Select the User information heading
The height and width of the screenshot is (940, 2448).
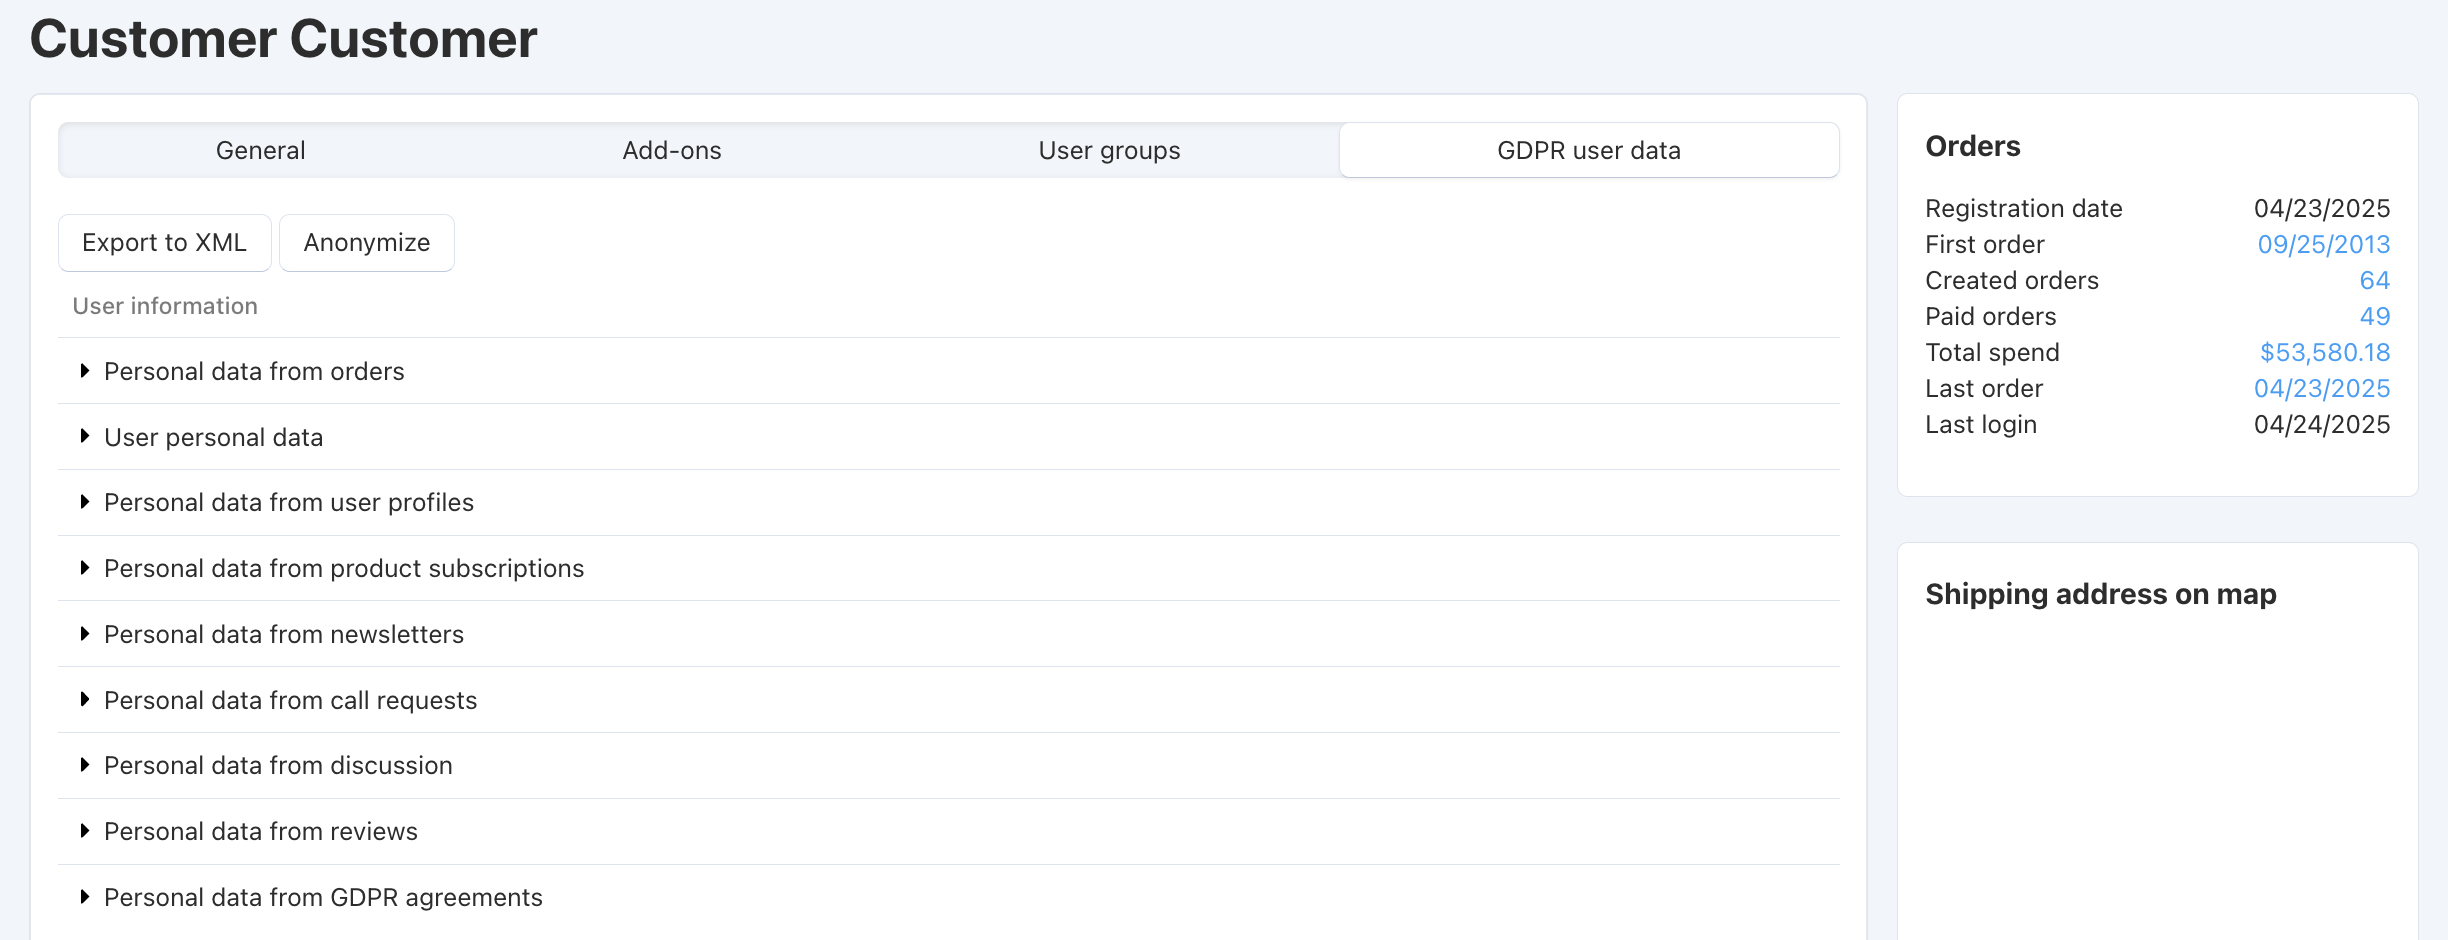tap(165, 306)
